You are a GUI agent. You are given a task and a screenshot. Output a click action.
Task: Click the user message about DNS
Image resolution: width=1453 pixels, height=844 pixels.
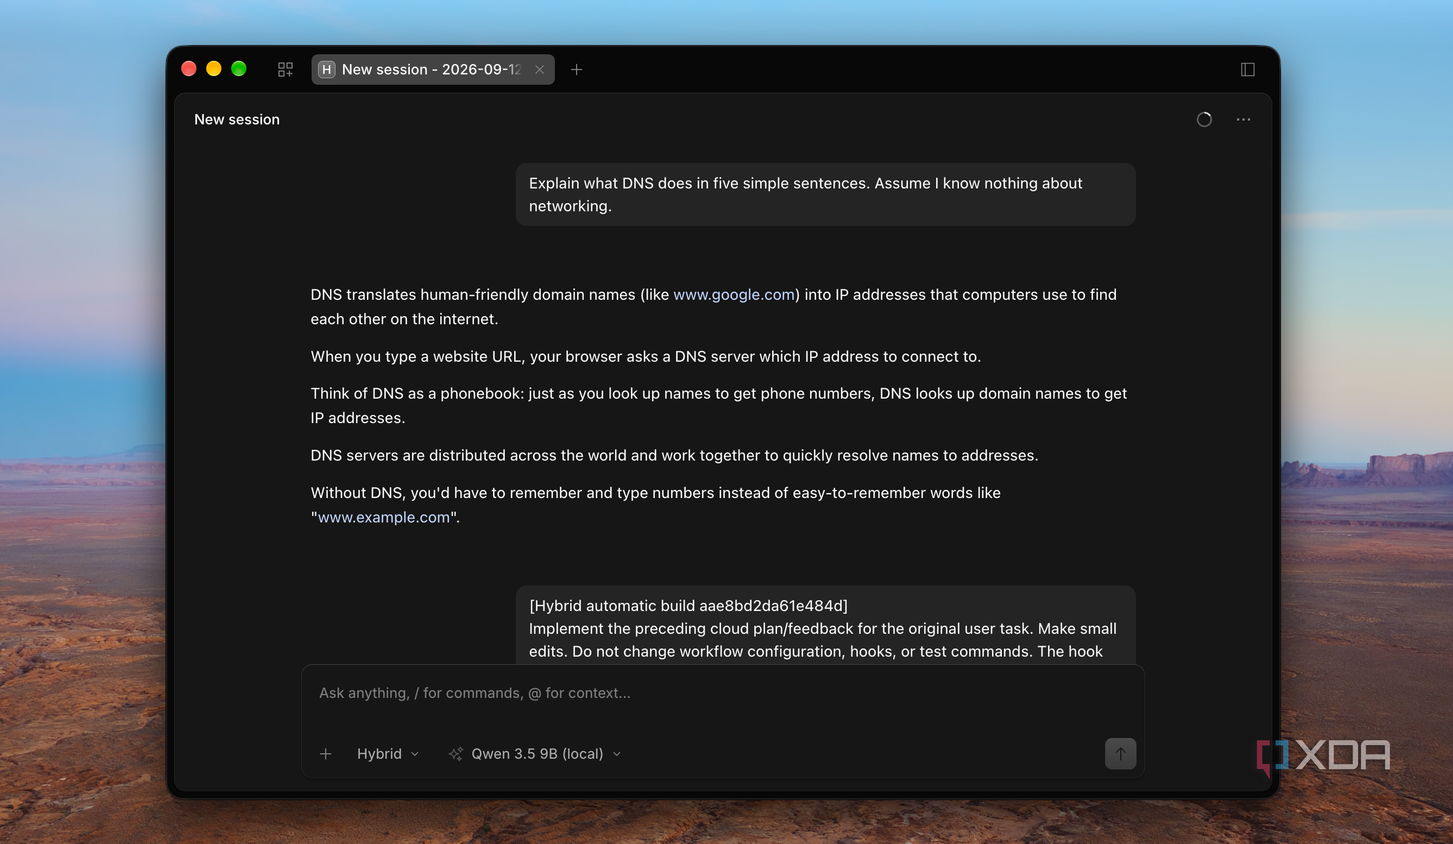pos(825,194)
